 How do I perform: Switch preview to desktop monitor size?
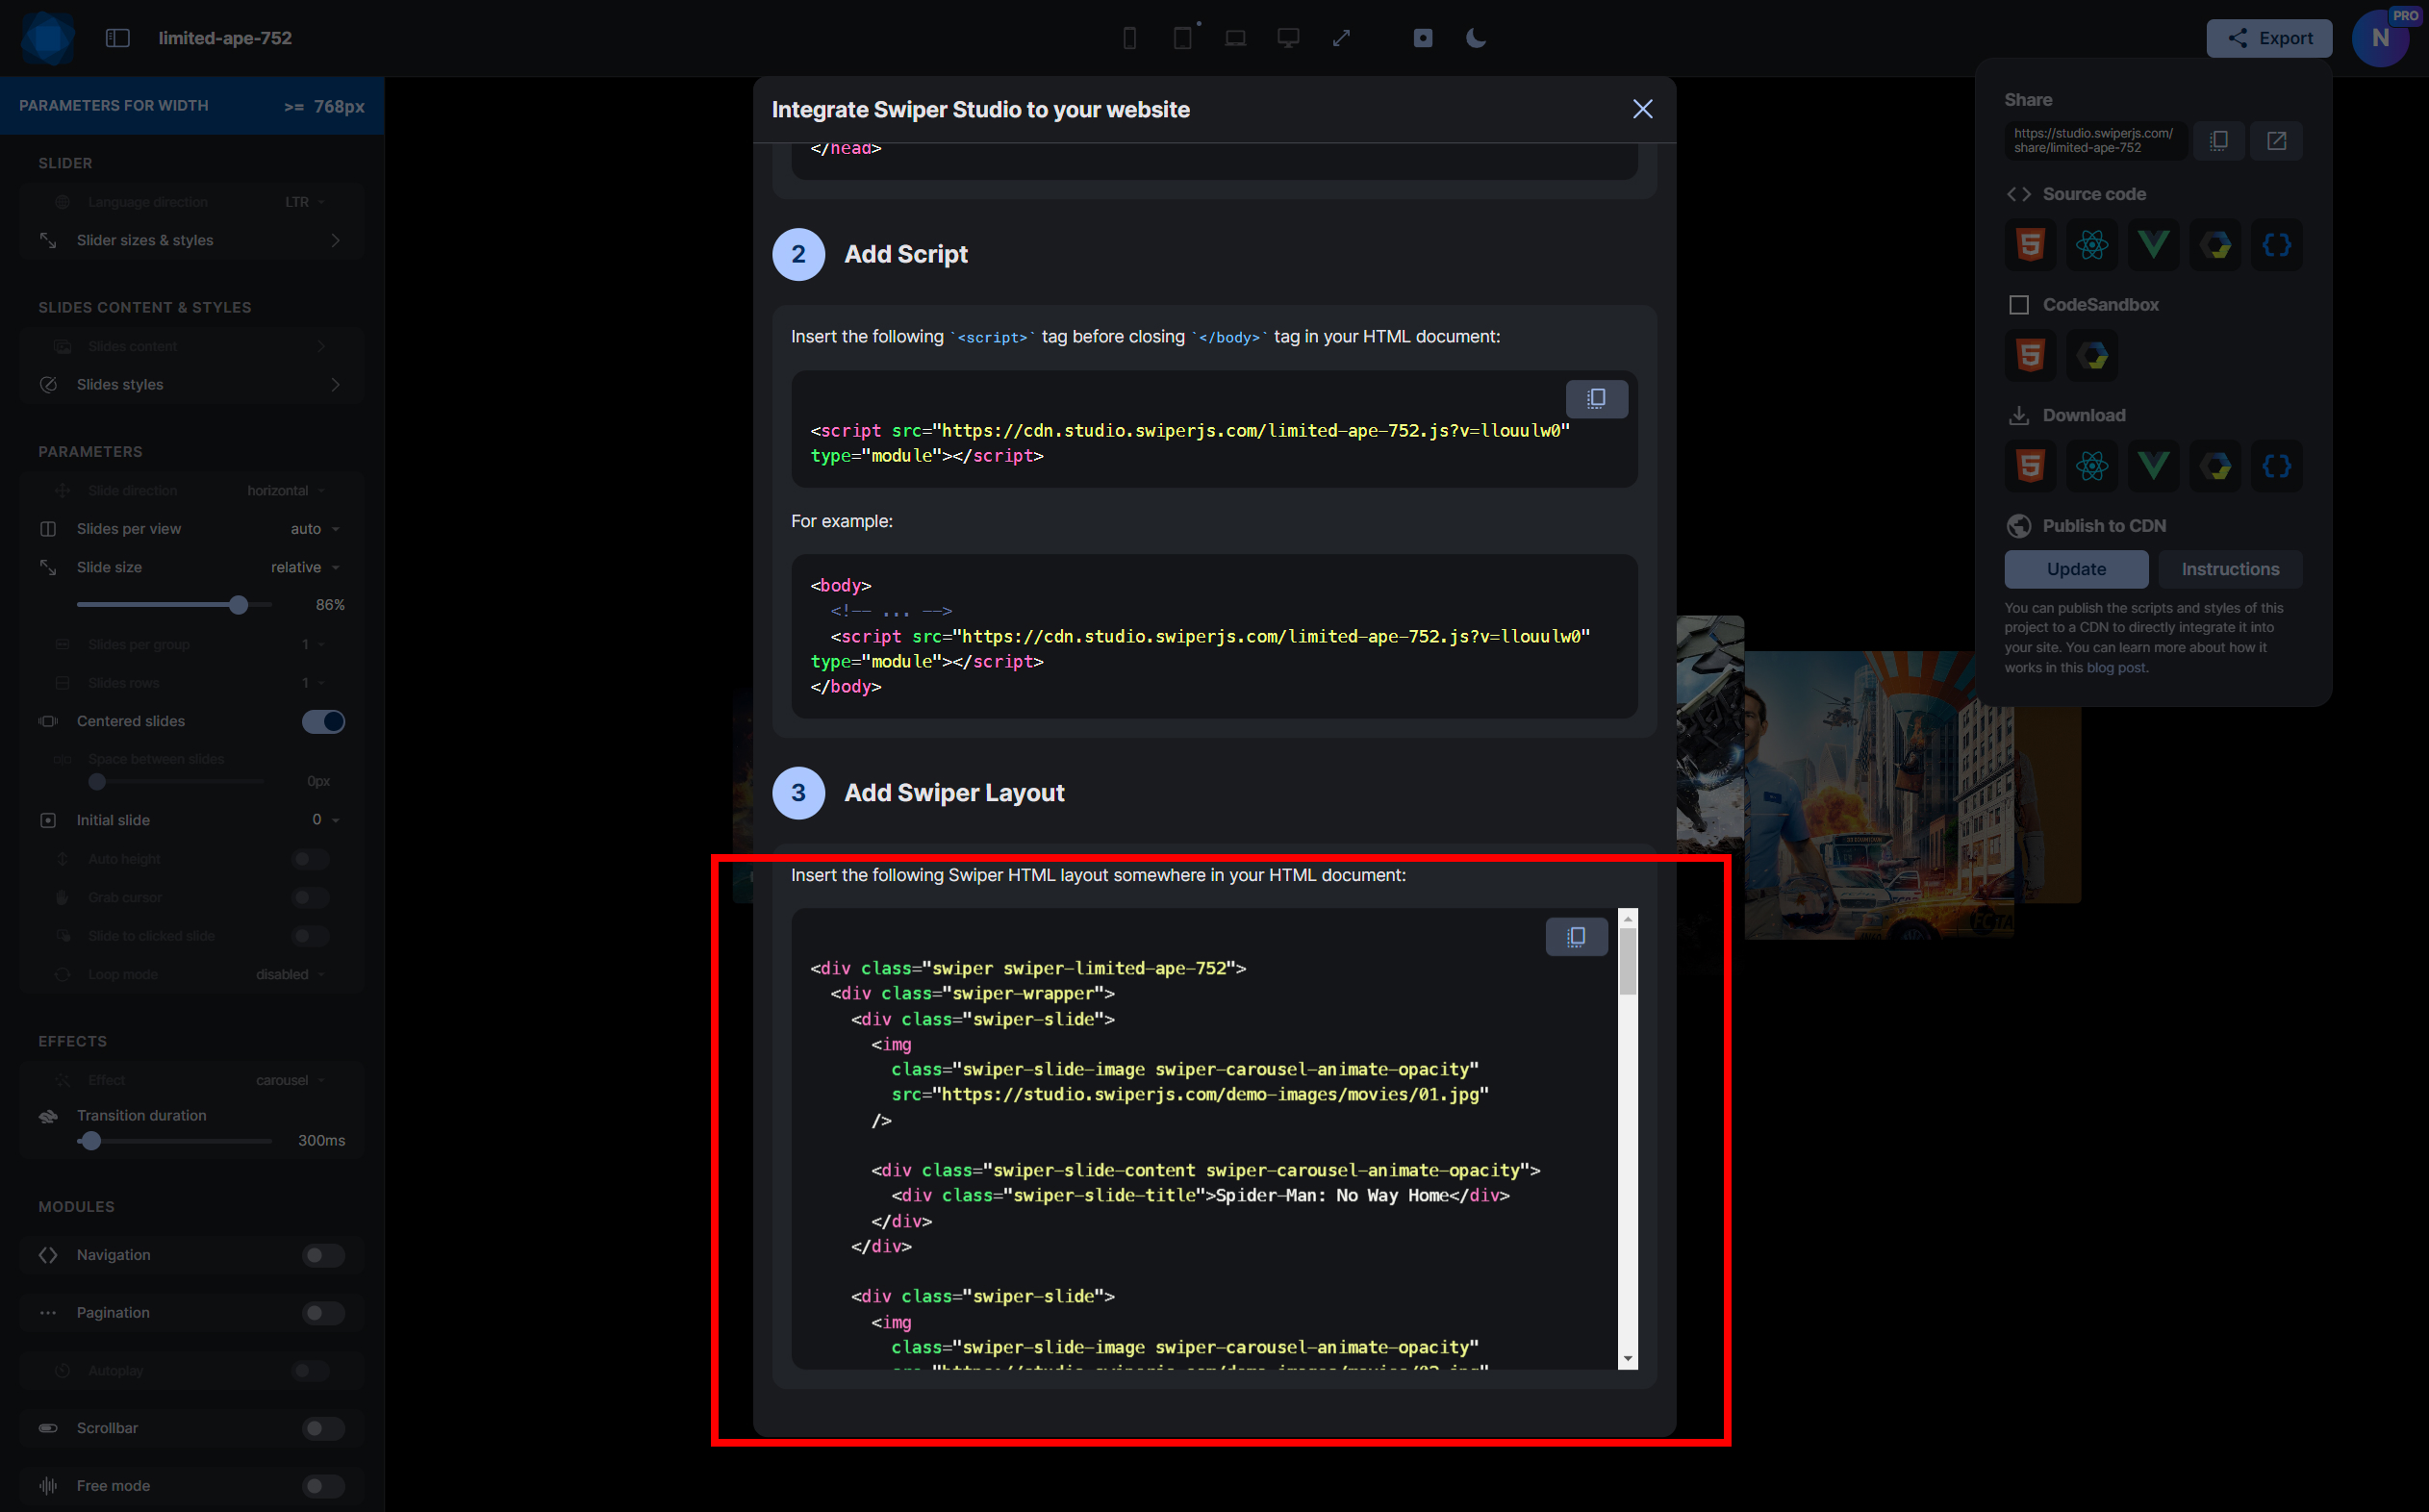pyautogui.click(x=1289, y=38)
